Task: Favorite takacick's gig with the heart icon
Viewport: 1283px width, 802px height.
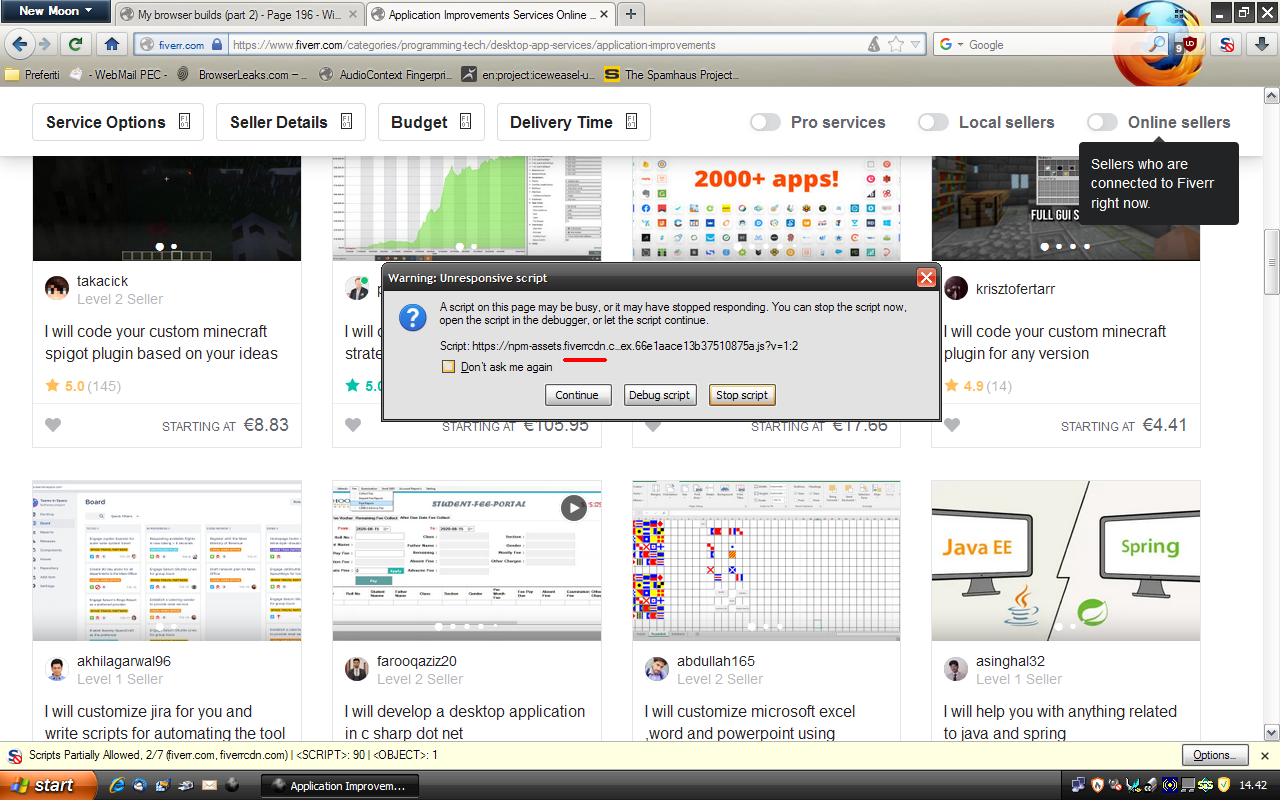Action: point(53,425)
